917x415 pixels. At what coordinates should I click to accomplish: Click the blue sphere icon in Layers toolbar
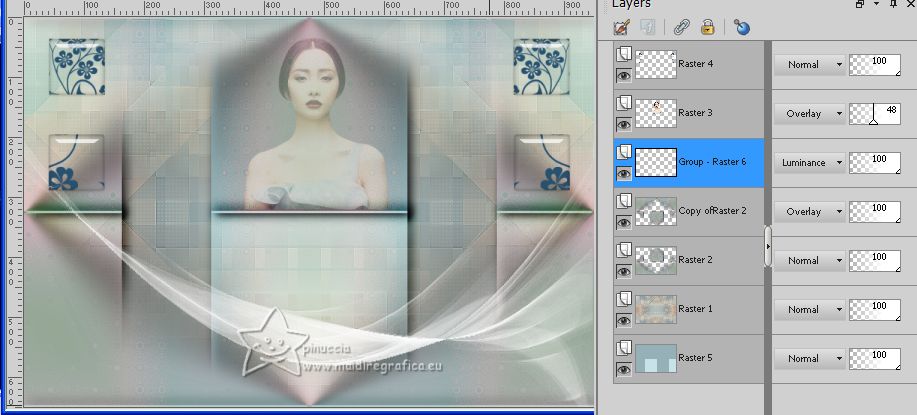point(742,27)
